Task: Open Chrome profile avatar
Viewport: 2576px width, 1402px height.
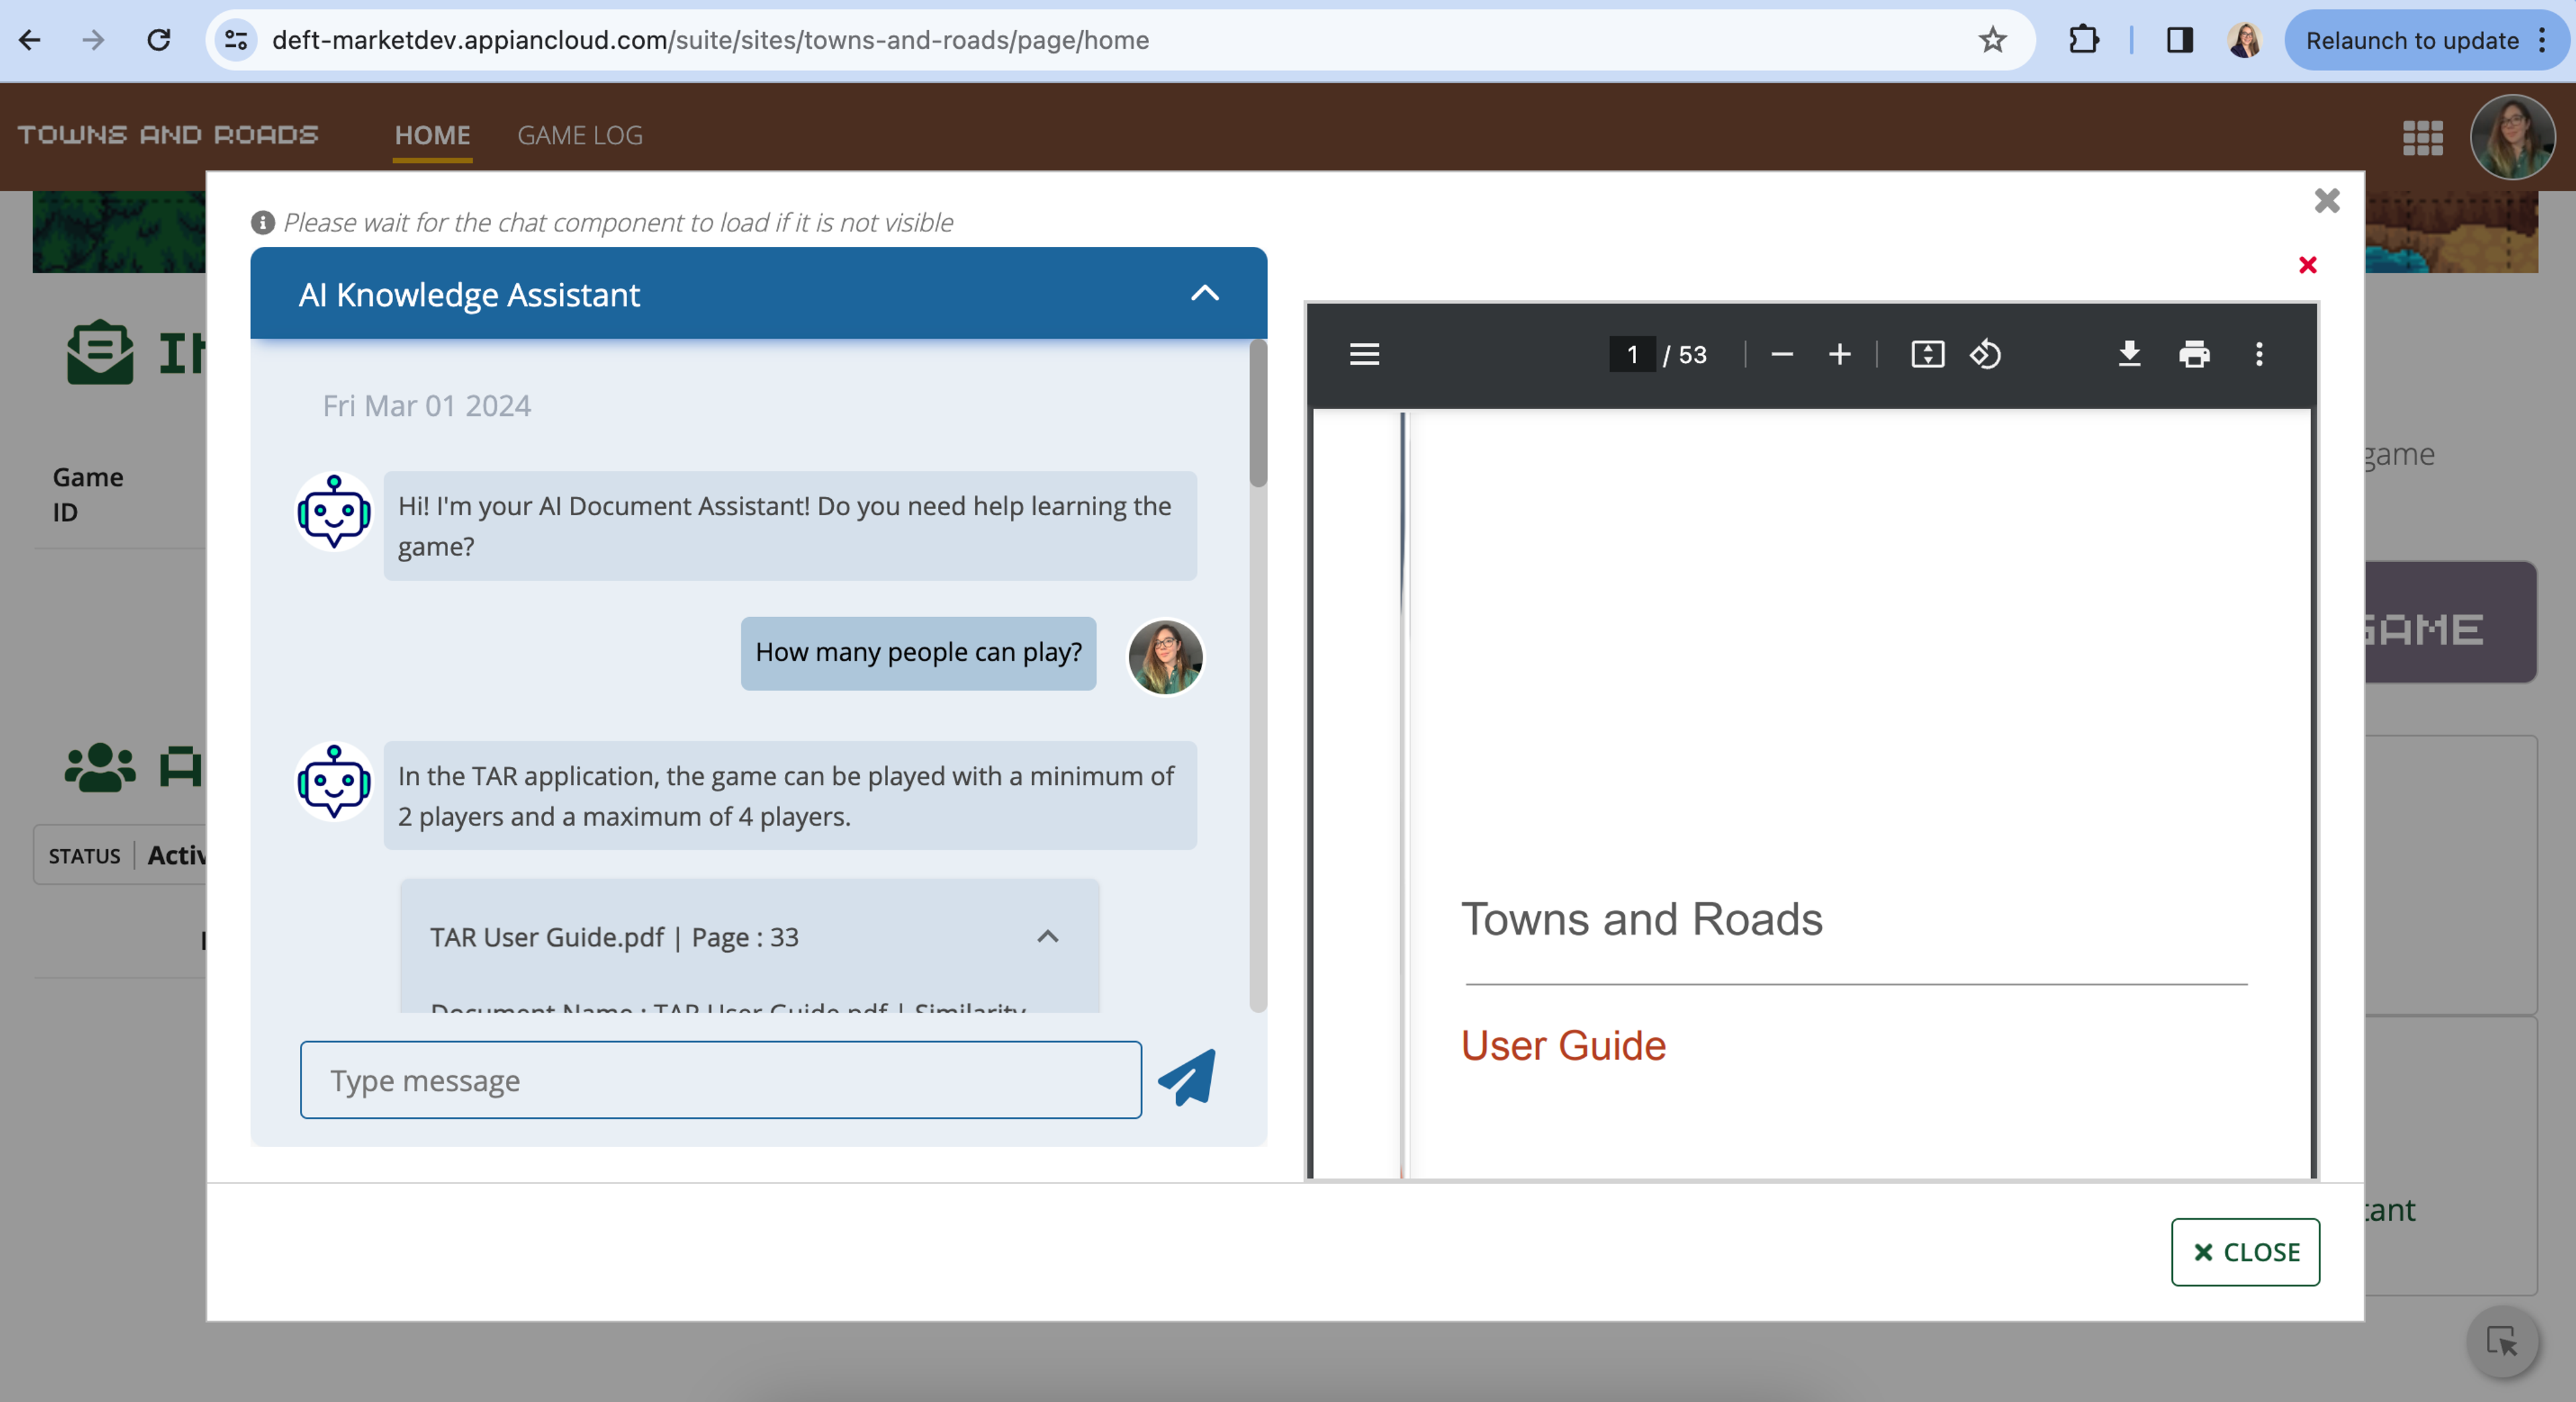Action: 2244,40
